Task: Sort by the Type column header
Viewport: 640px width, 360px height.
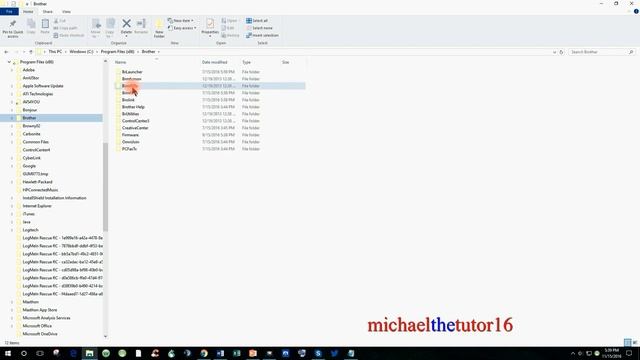Action: click(246, 62)
